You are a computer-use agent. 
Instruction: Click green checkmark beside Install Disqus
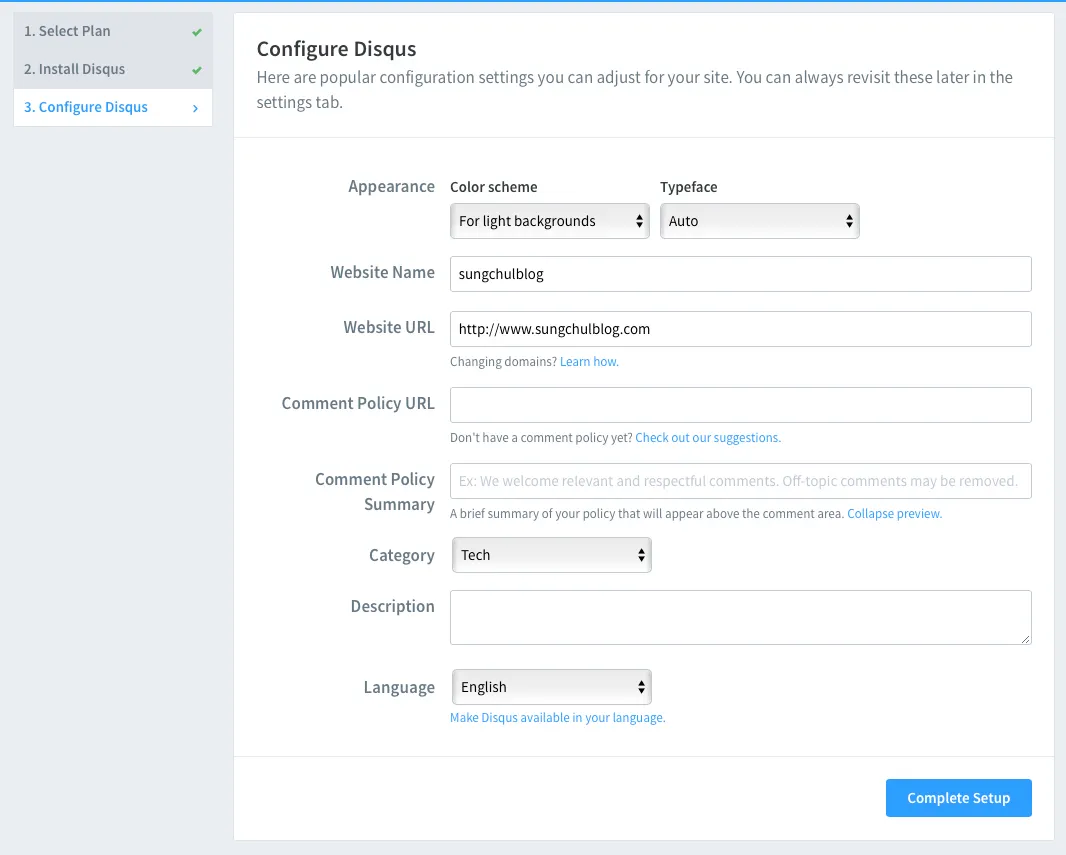click(x=197, y=70)
